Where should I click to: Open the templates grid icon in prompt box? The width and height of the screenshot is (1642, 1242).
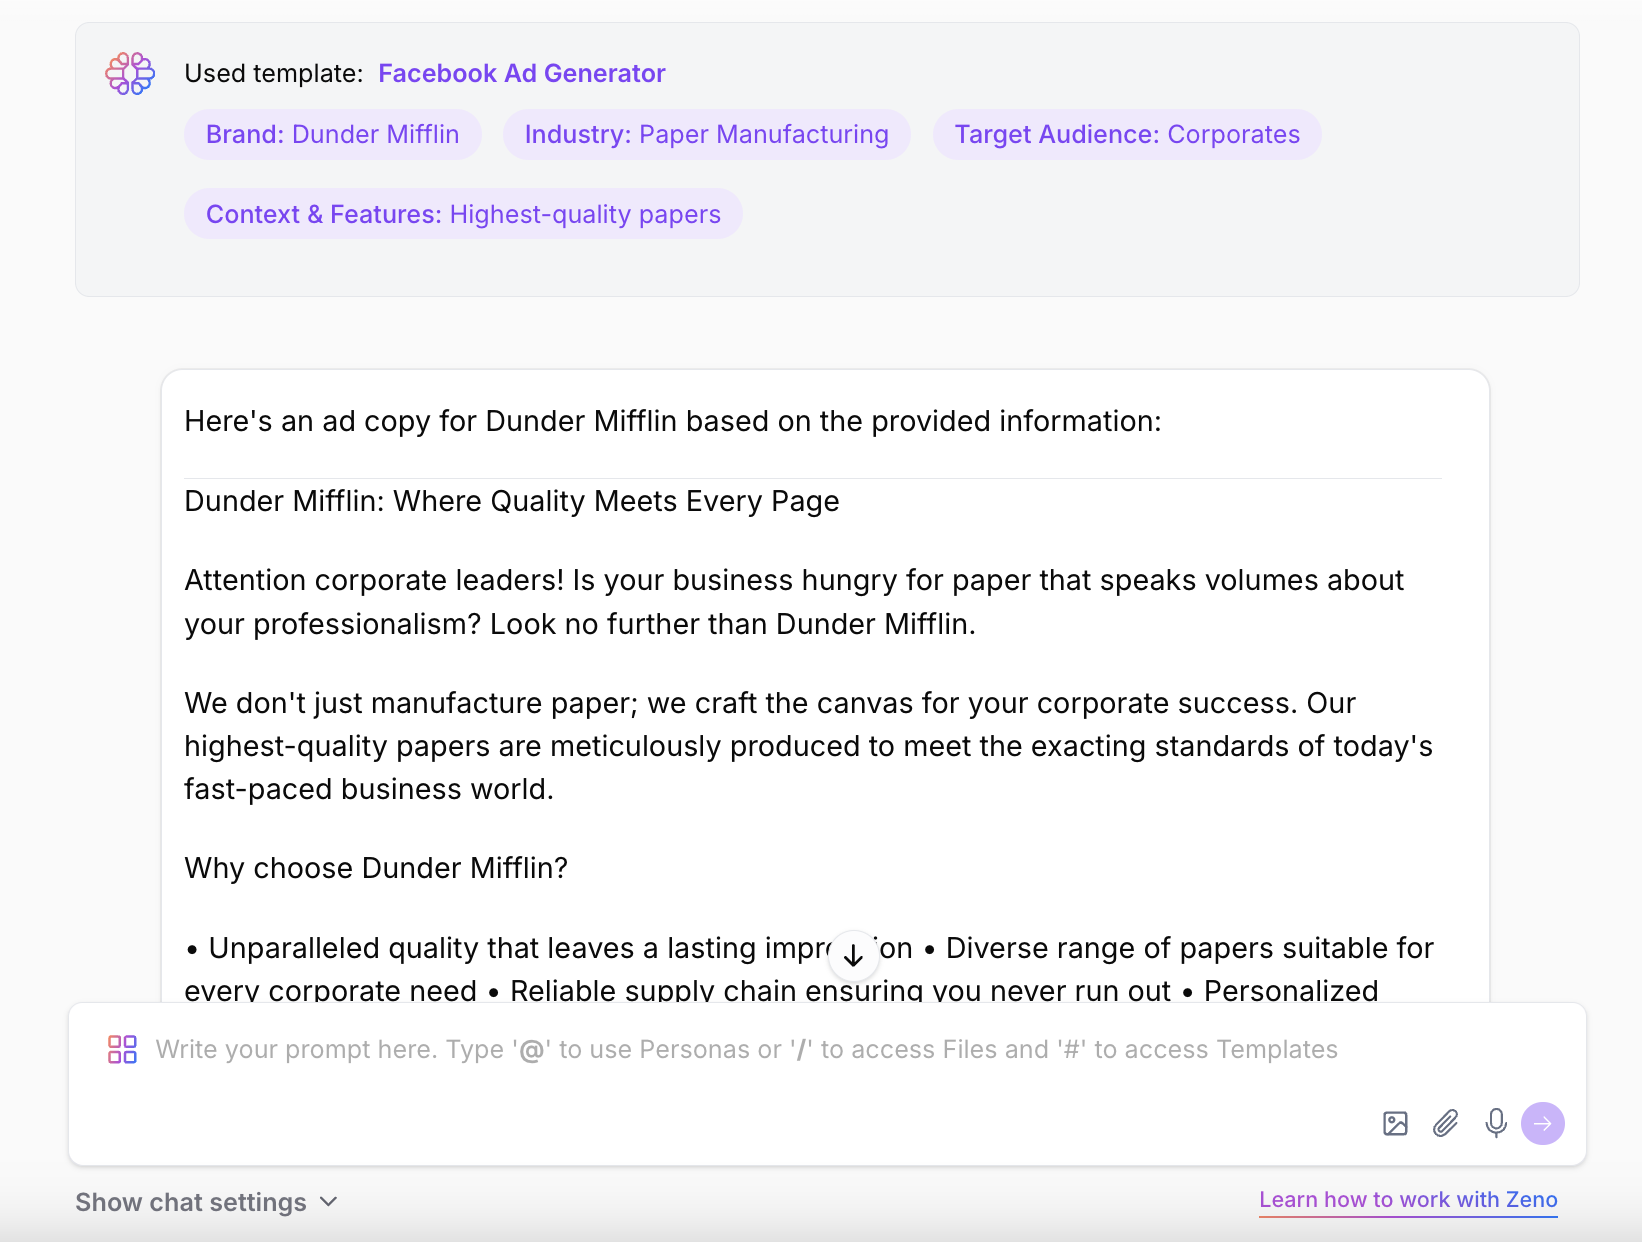point(122,1049)
